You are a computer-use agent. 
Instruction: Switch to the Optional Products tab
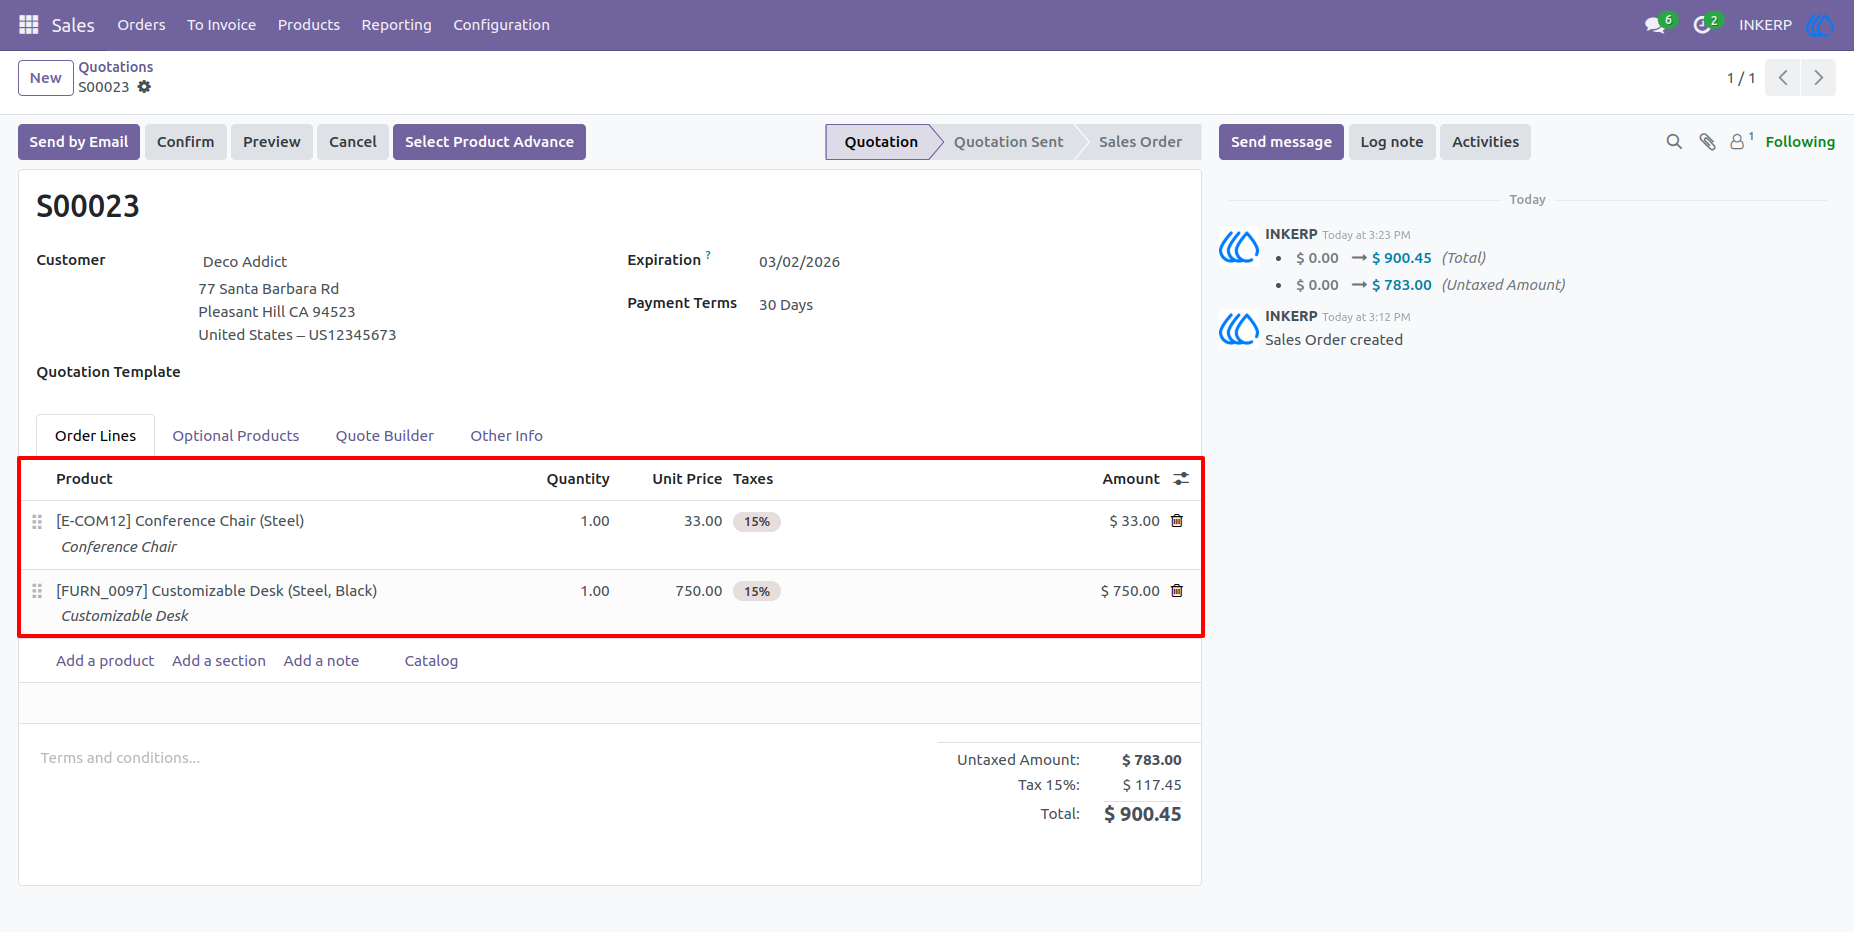(236, 436)
